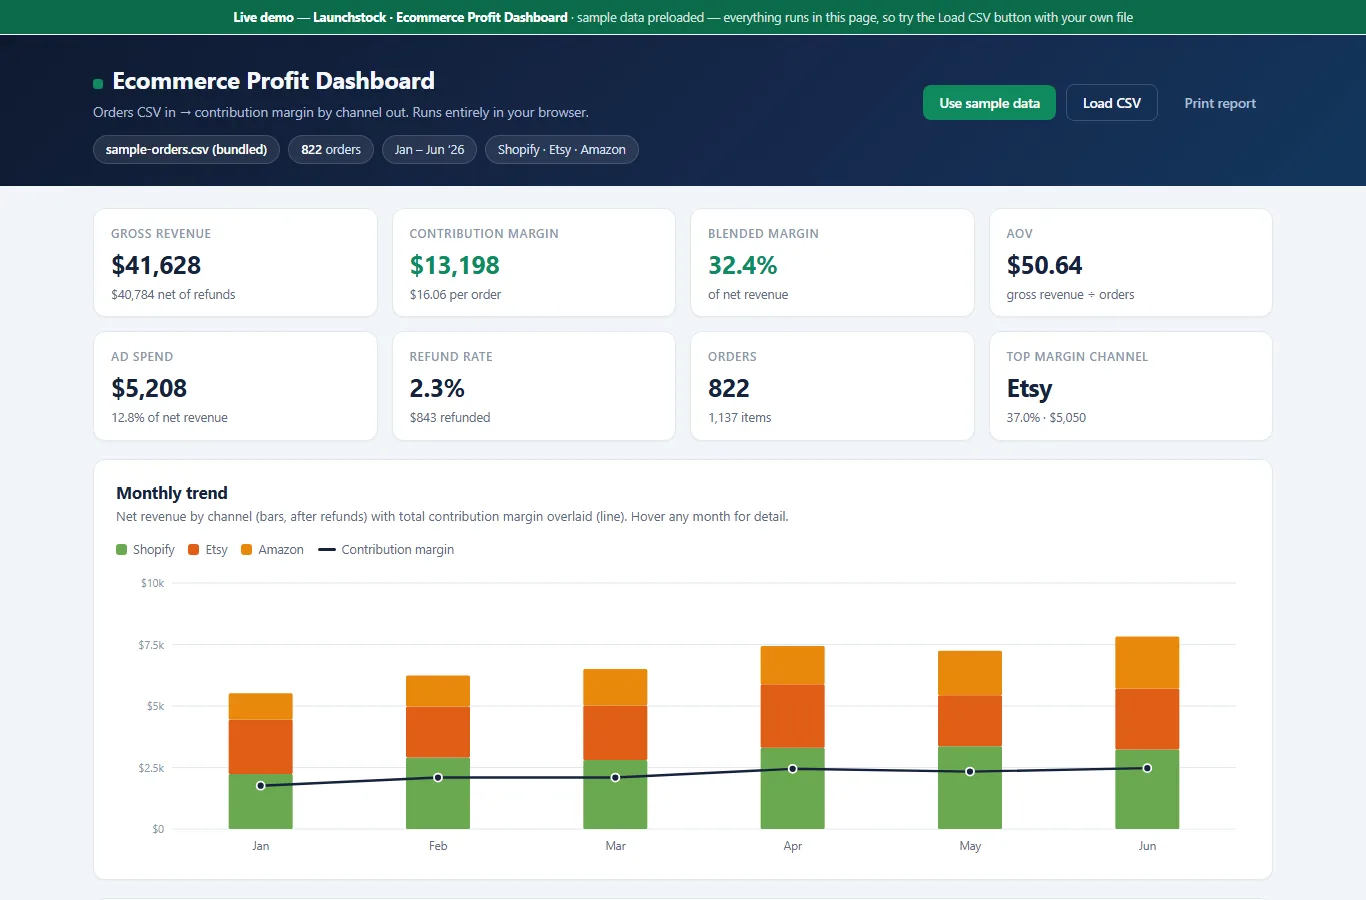Click the Jan – Jun '26 date chip
1366x900 pixels.
pyautogui.click(x=429, y=150)
